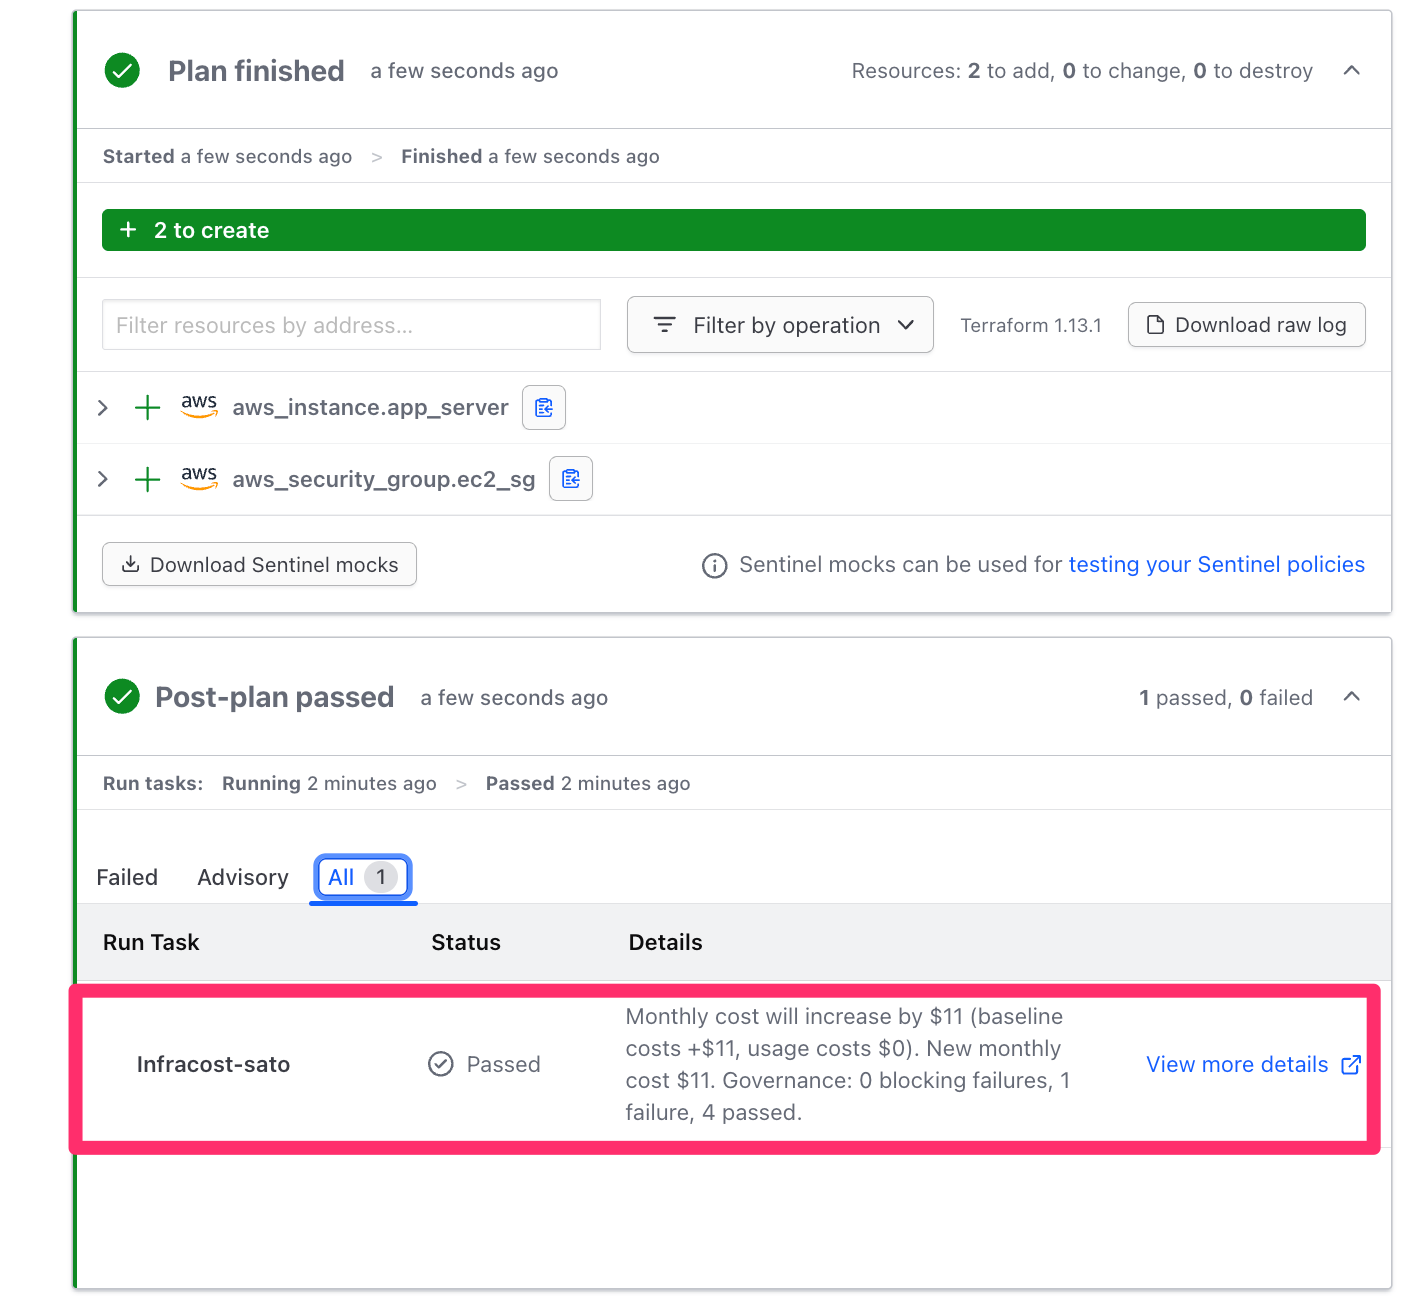The width and height of the screenshot is (1422, 1296).
Task: Click the Plan finished green checkmark icon
Action: [122, 71]
